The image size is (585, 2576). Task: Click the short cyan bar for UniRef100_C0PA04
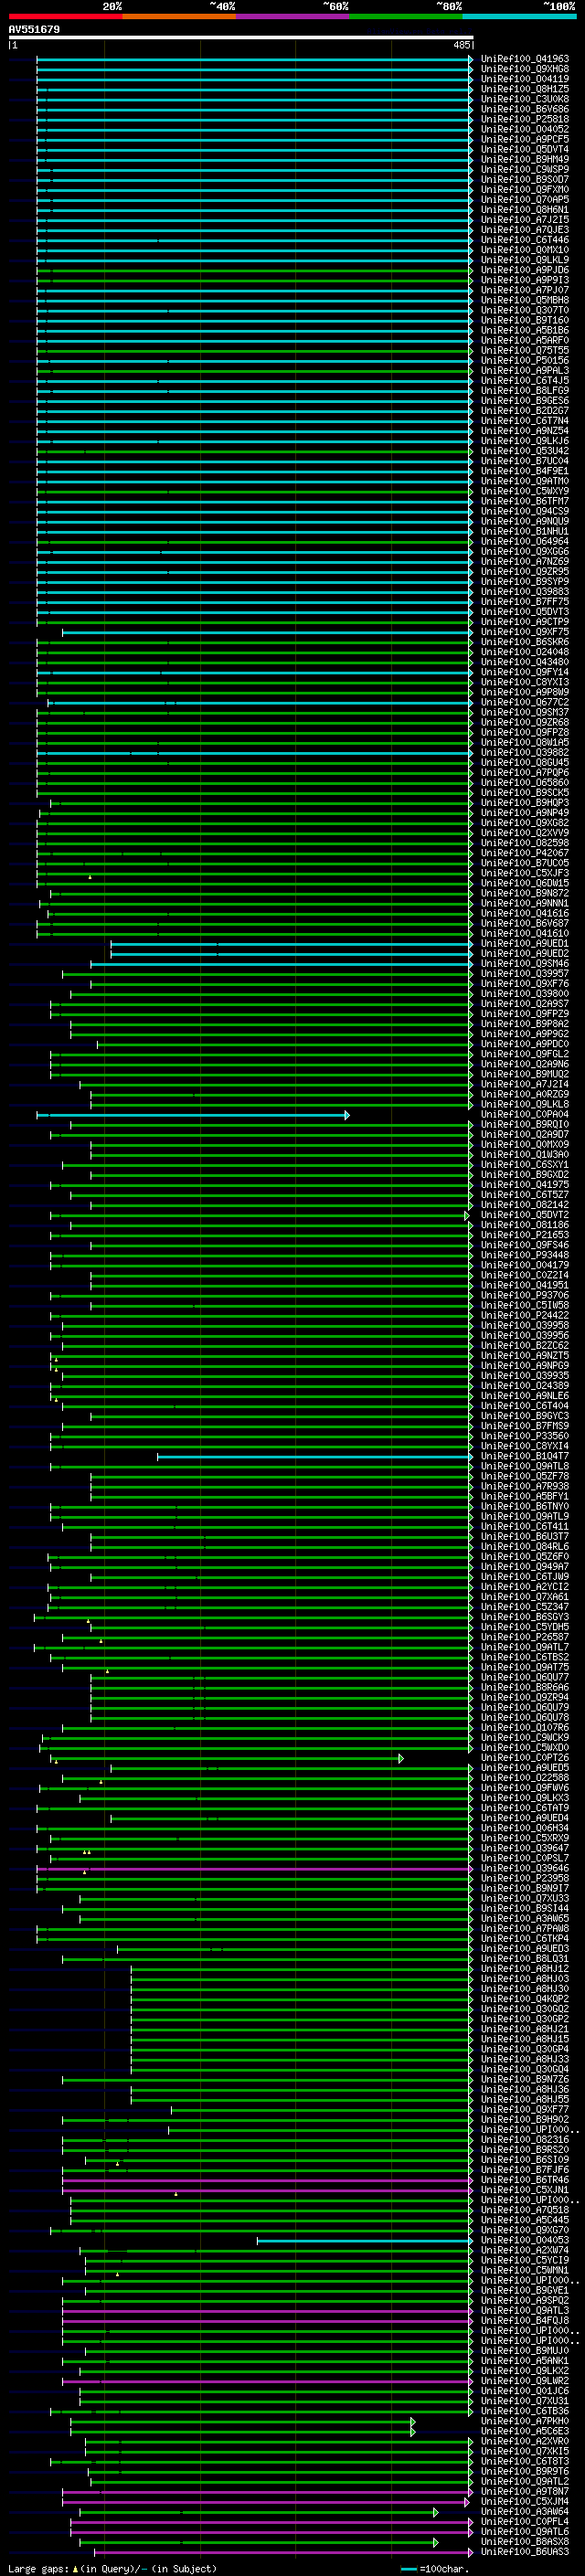click(x=193, y=1115)
